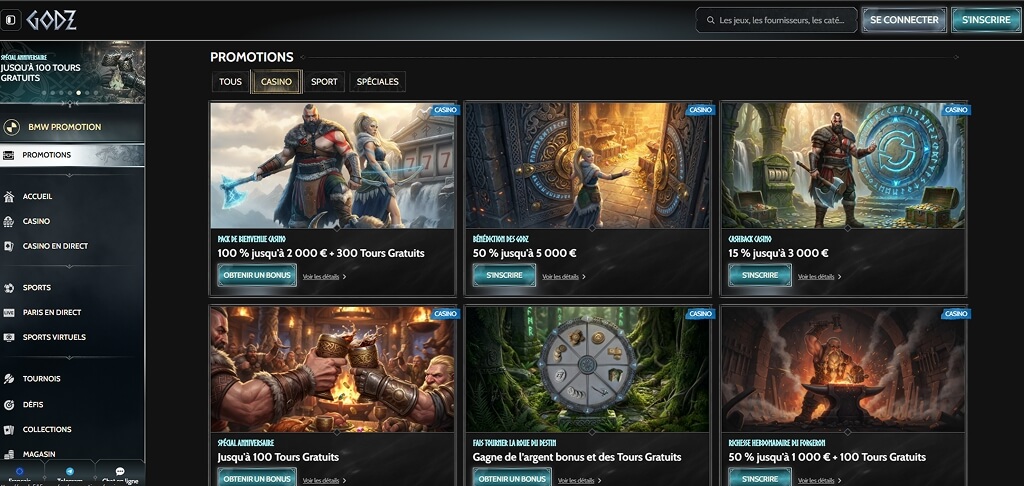Click the 'CASHBACK CASINO' label

[750, 240]
